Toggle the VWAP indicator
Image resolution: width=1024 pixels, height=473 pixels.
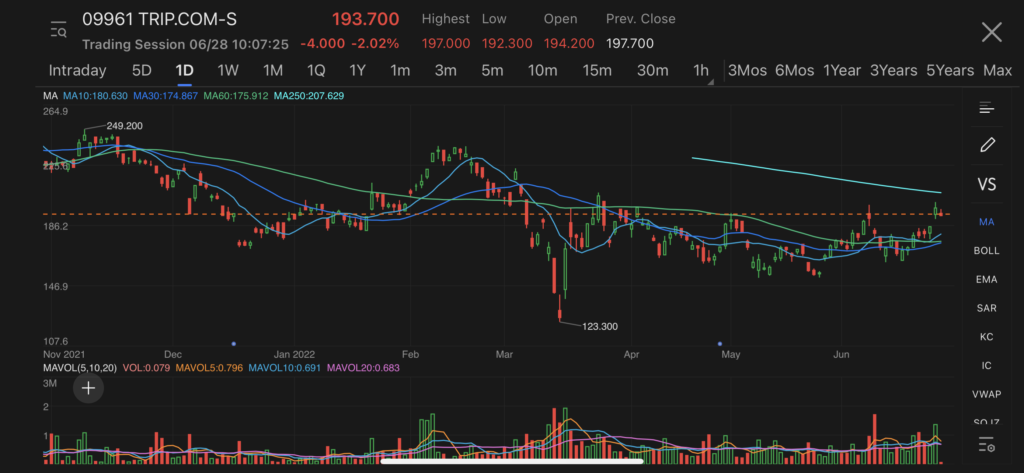click(986, 394)
